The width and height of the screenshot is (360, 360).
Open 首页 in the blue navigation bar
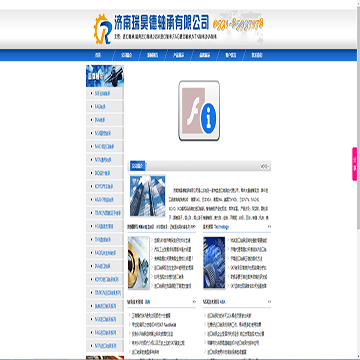98,55
